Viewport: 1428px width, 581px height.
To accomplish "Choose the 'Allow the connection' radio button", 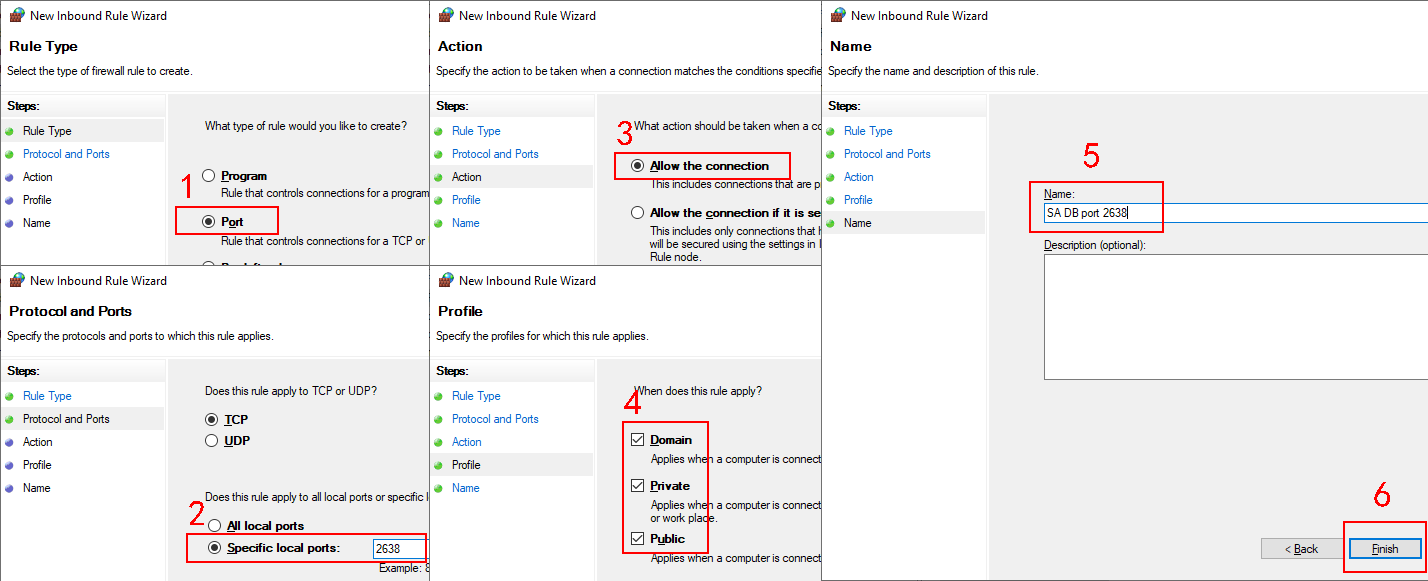I will pos(638,166).
